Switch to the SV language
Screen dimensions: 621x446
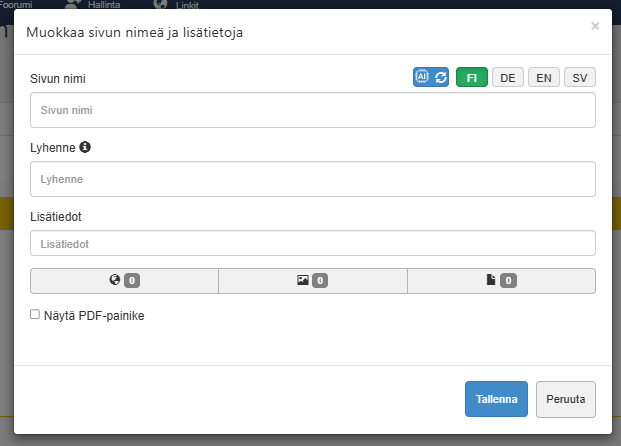[580, 77]
